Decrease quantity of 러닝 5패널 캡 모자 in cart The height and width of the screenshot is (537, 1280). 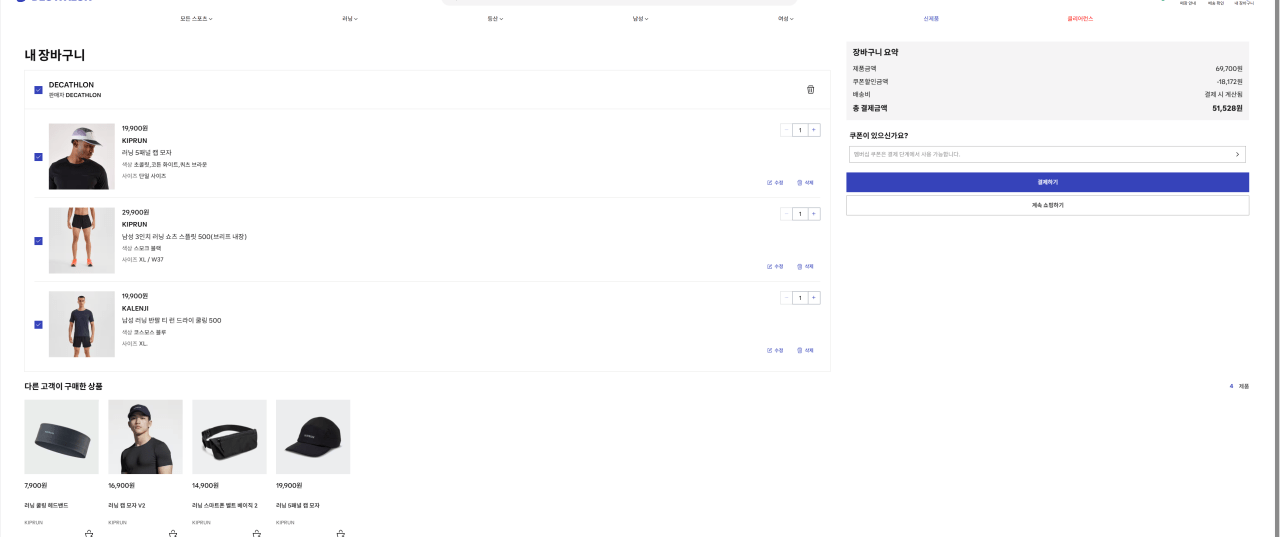[x=786, y=130]
